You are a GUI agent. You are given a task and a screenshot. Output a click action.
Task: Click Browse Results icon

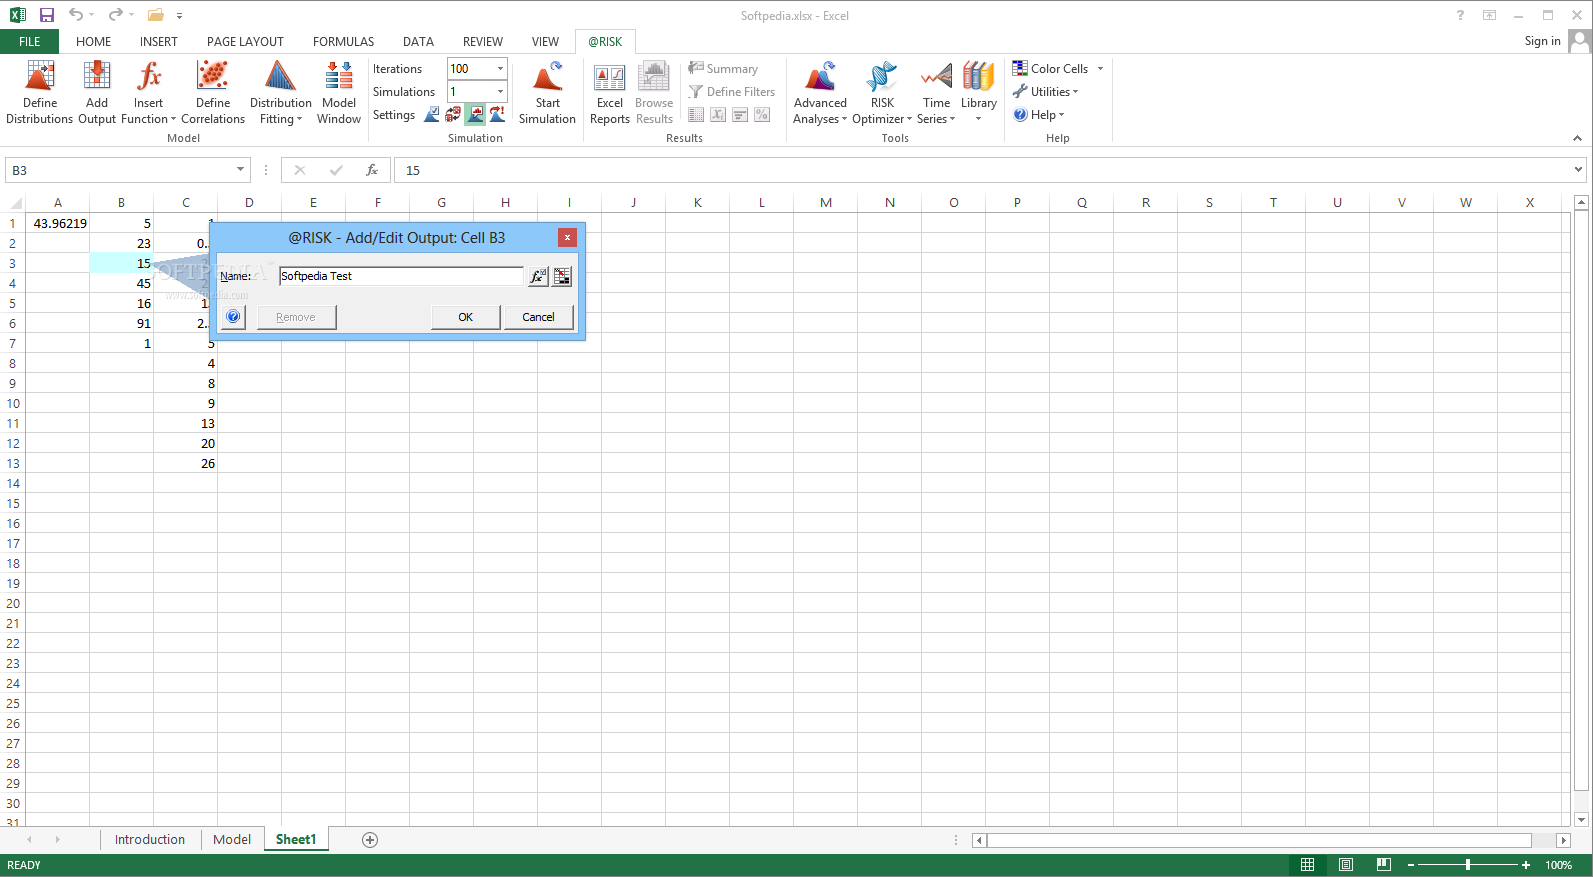pos(654,92)
